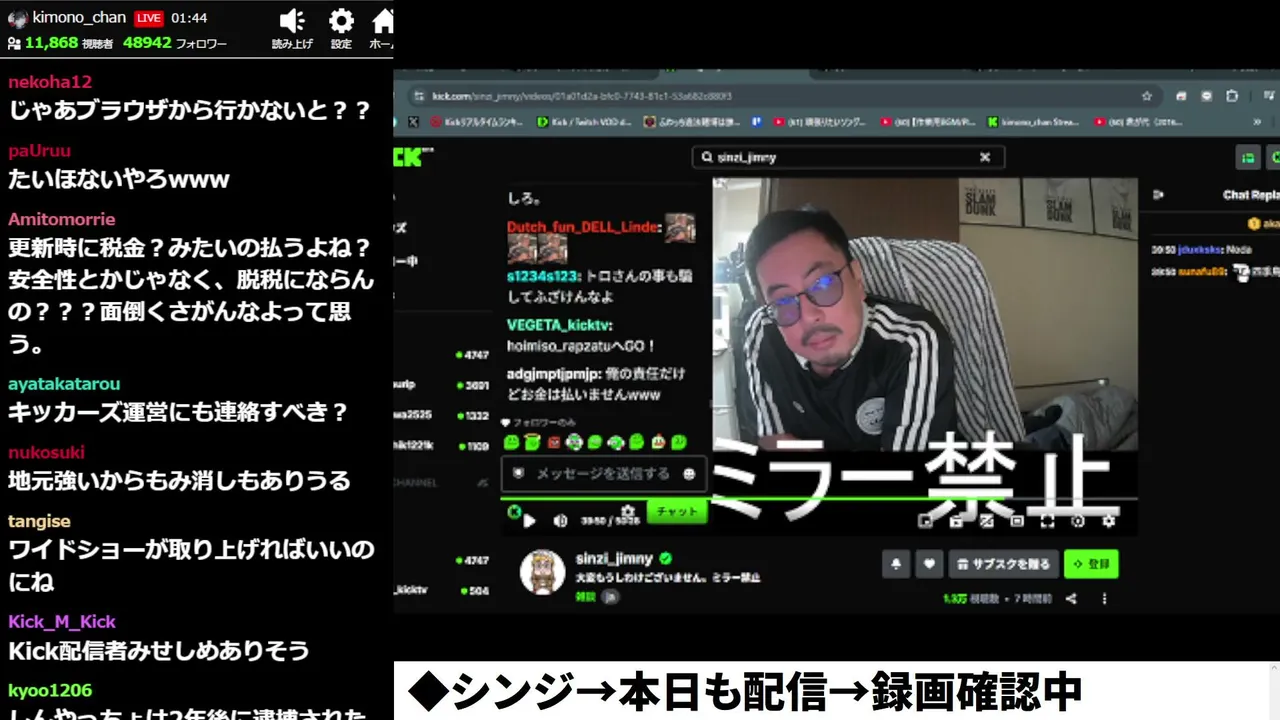Open the Kick / Twitch VOD bookmark
Viewport: 1280px width, 720px height.
(x=584, y=122)
